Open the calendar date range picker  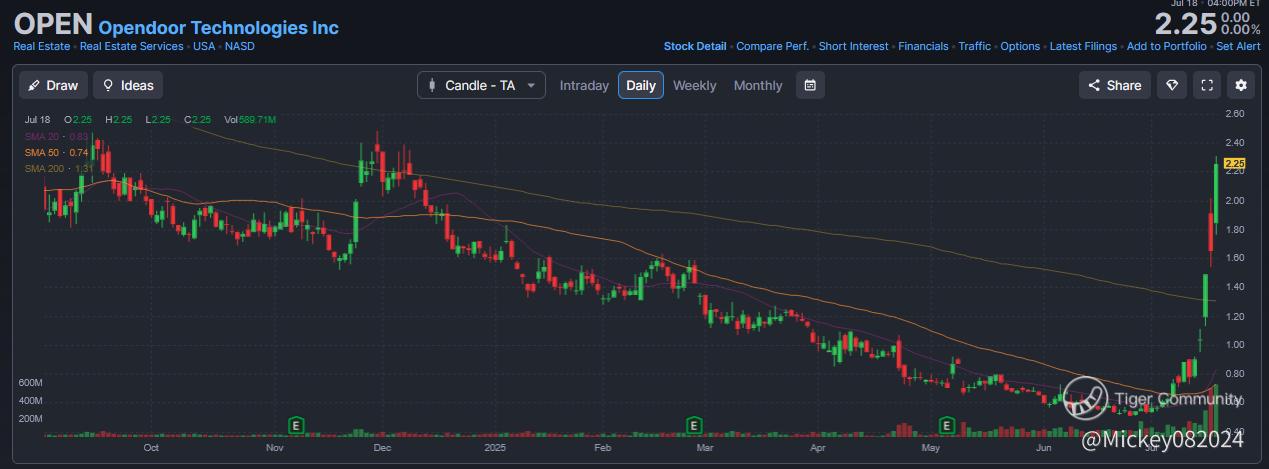pos(810,85)
